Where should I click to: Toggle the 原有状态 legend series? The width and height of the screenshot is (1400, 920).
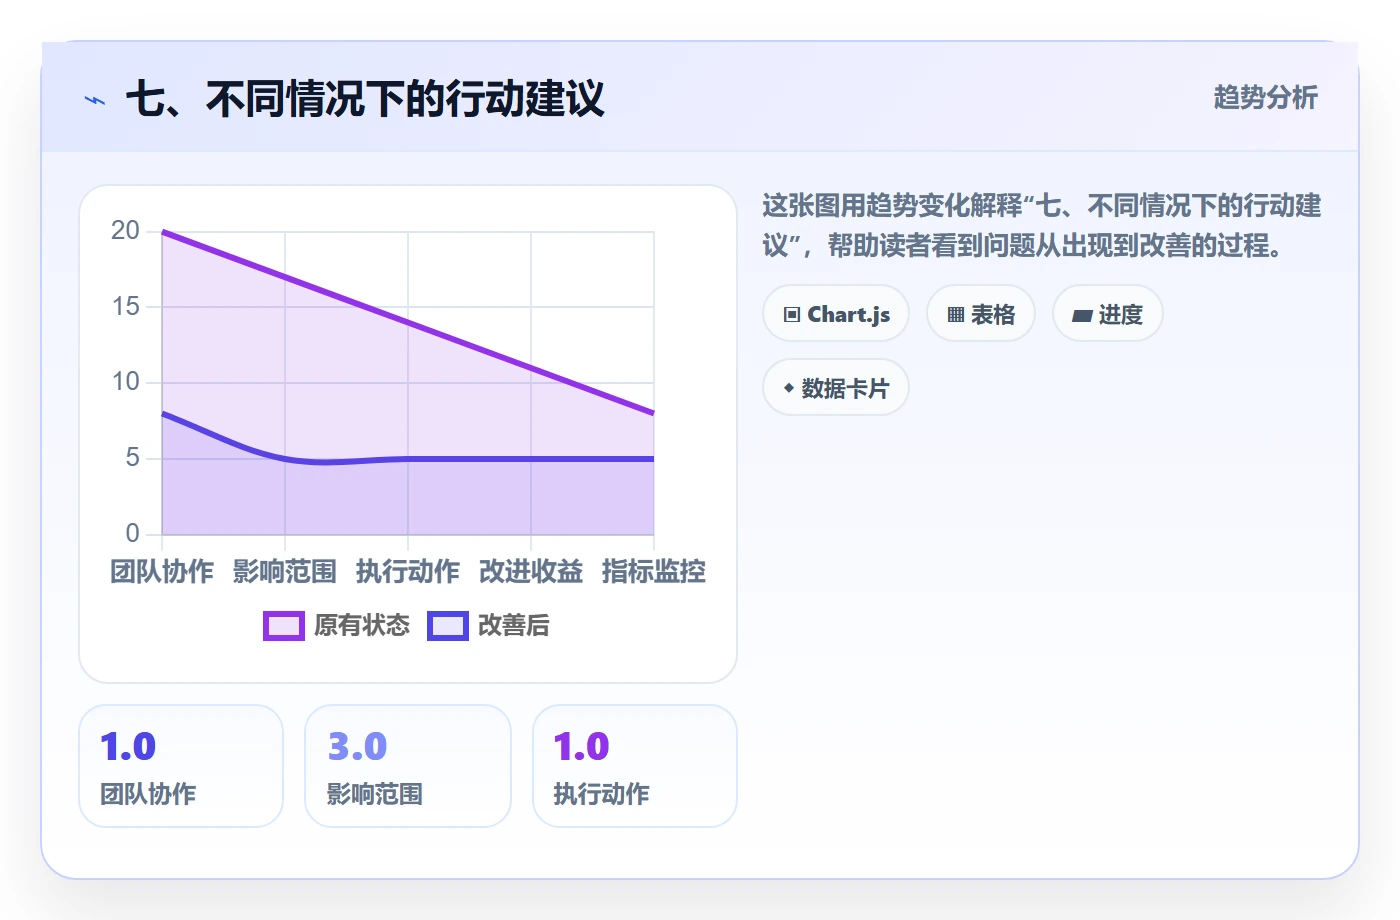337,626
